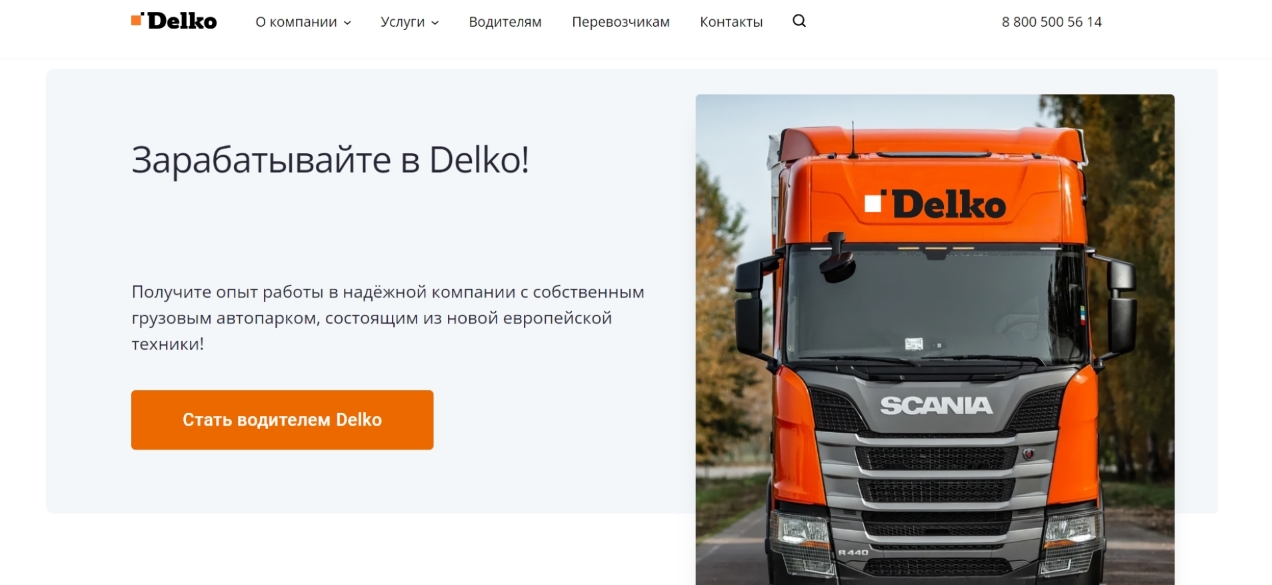
Task: Click the truck's windshield in the photo
Action: click(935, 305)
